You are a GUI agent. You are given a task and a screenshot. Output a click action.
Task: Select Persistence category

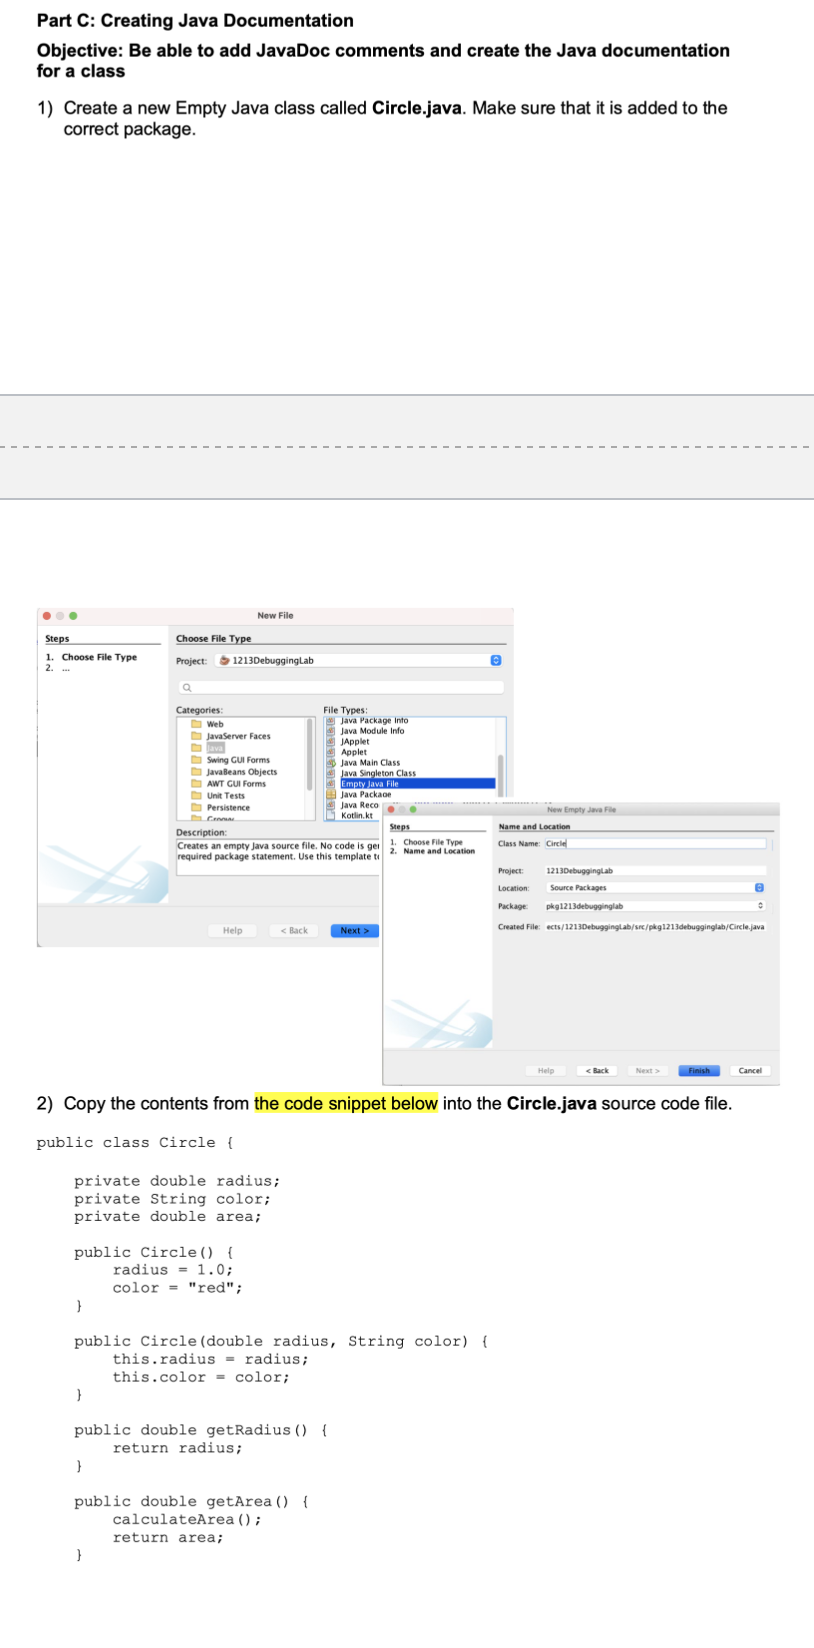tap(221, 808)
